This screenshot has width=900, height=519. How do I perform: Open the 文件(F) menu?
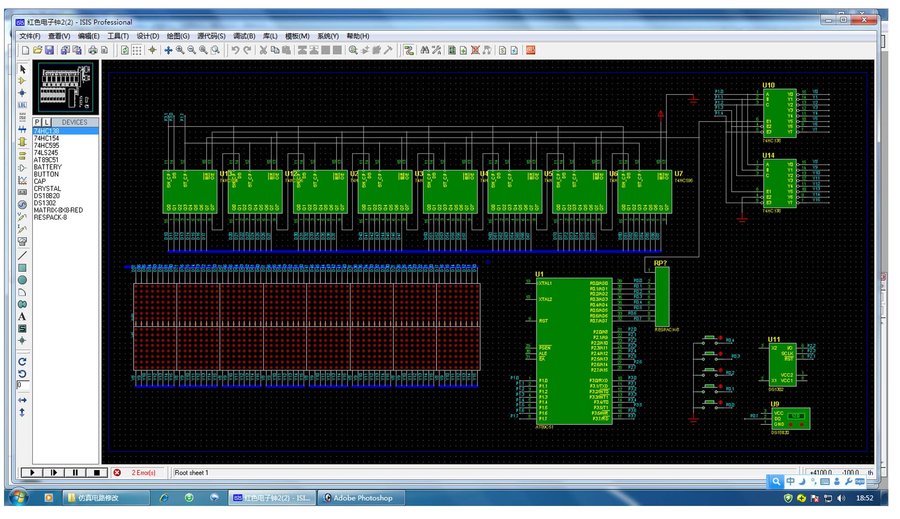point(29,36)
